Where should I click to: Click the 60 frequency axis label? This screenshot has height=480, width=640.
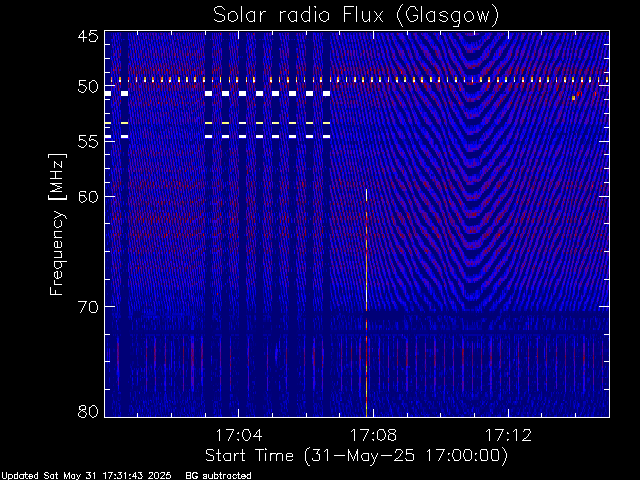click(x=88, y=197)
